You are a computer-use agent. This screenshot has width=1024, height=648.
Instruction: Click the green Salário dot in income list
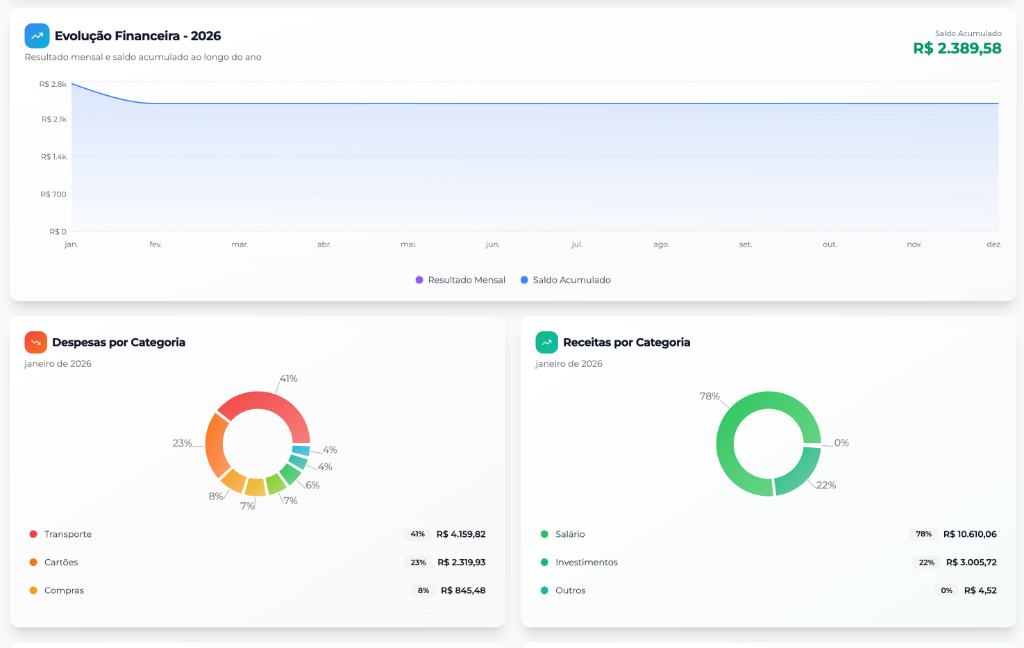point(545,534)
